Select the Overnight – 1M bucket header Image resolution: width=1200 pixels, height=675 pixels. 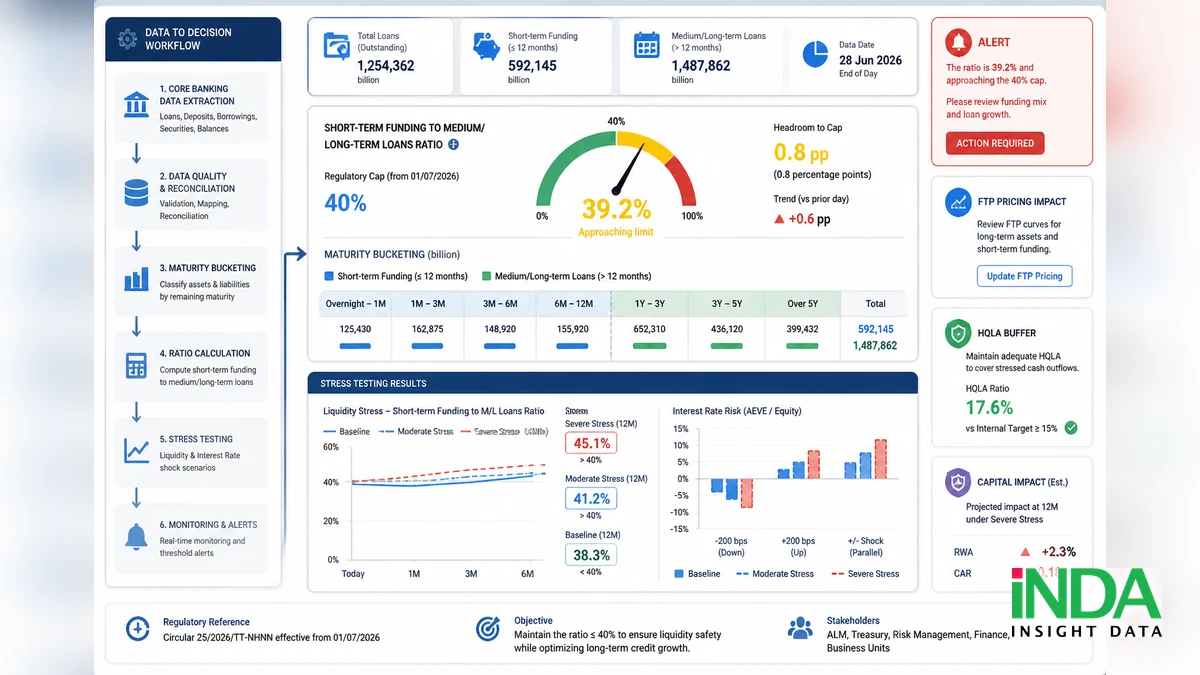(x=355, y=304)
